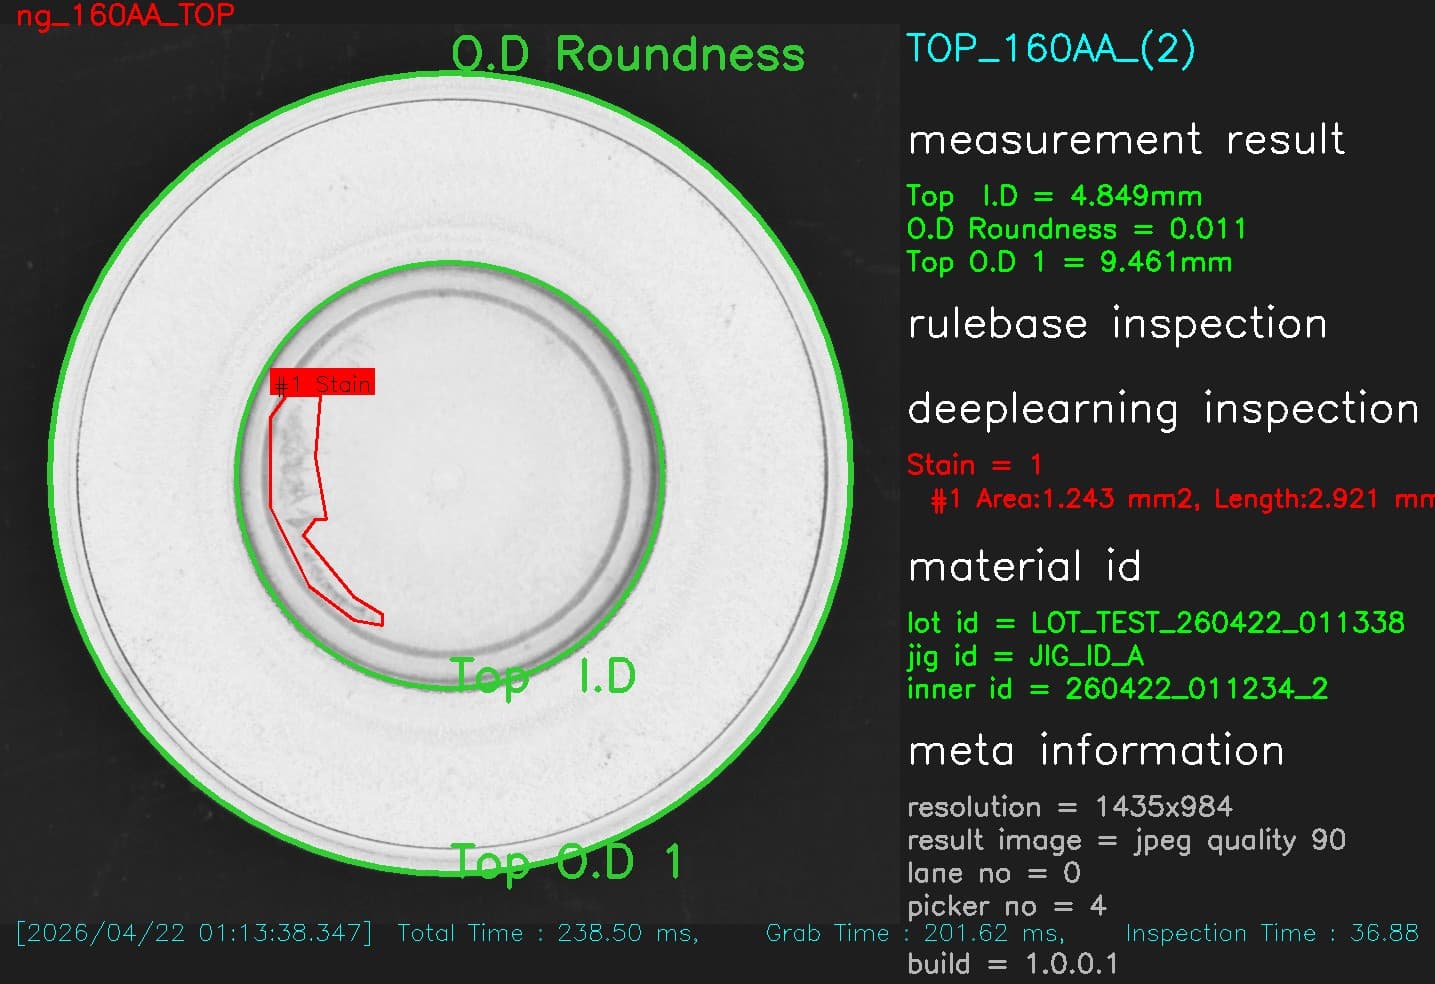This screenshot has height=984, width=1435.
Task: Click the Top O.D 1 overlay label
Action: 566,862
